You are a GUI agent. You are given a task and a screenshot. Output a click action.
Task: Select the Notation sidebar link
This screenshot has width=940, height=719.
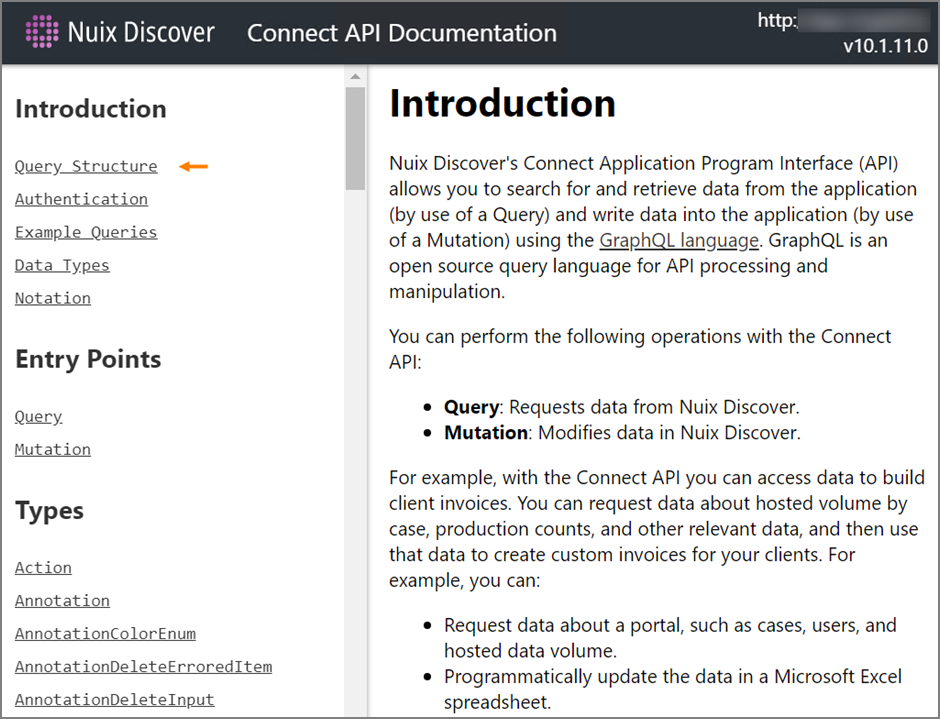coord(53,298)
